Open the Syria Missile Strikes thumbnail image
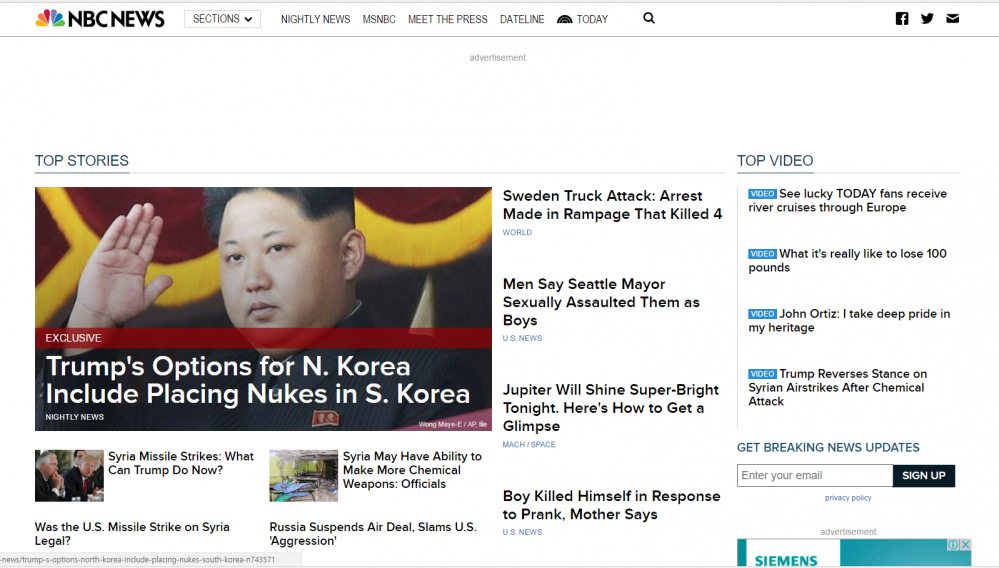 point(69,475)
